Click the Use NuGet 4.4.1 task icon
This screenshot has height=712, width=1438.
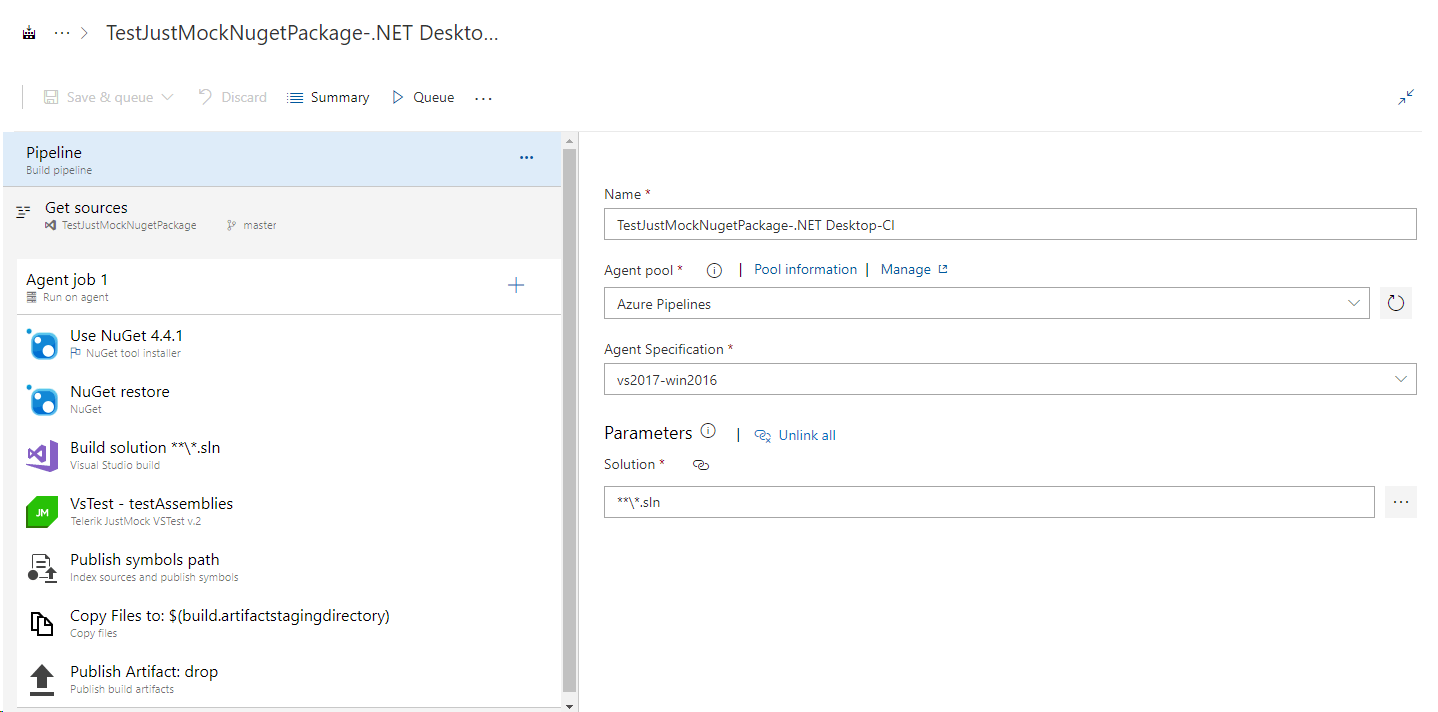tap(42, 344)
